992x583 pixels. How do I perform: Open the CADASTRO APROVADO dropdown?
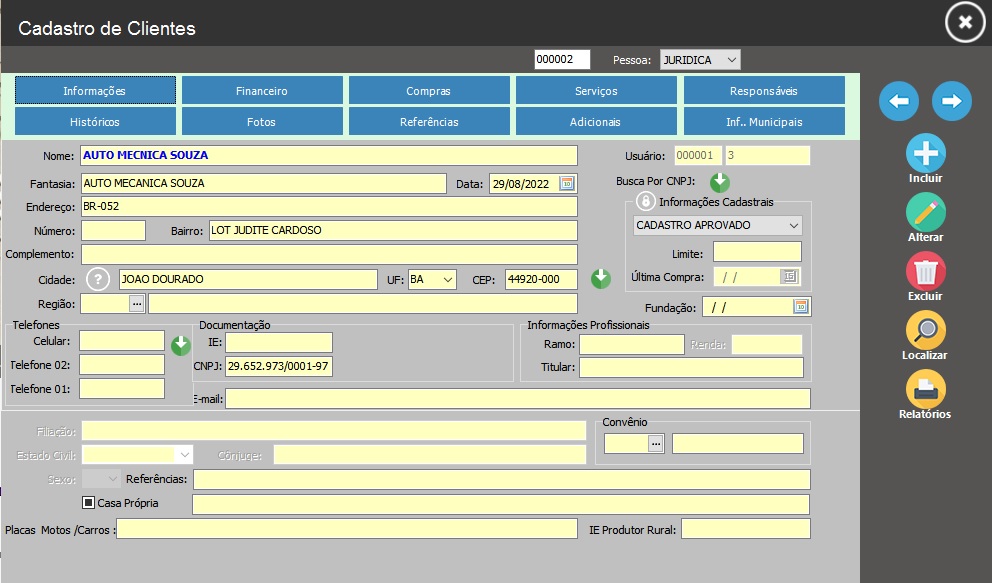point(717,225)
